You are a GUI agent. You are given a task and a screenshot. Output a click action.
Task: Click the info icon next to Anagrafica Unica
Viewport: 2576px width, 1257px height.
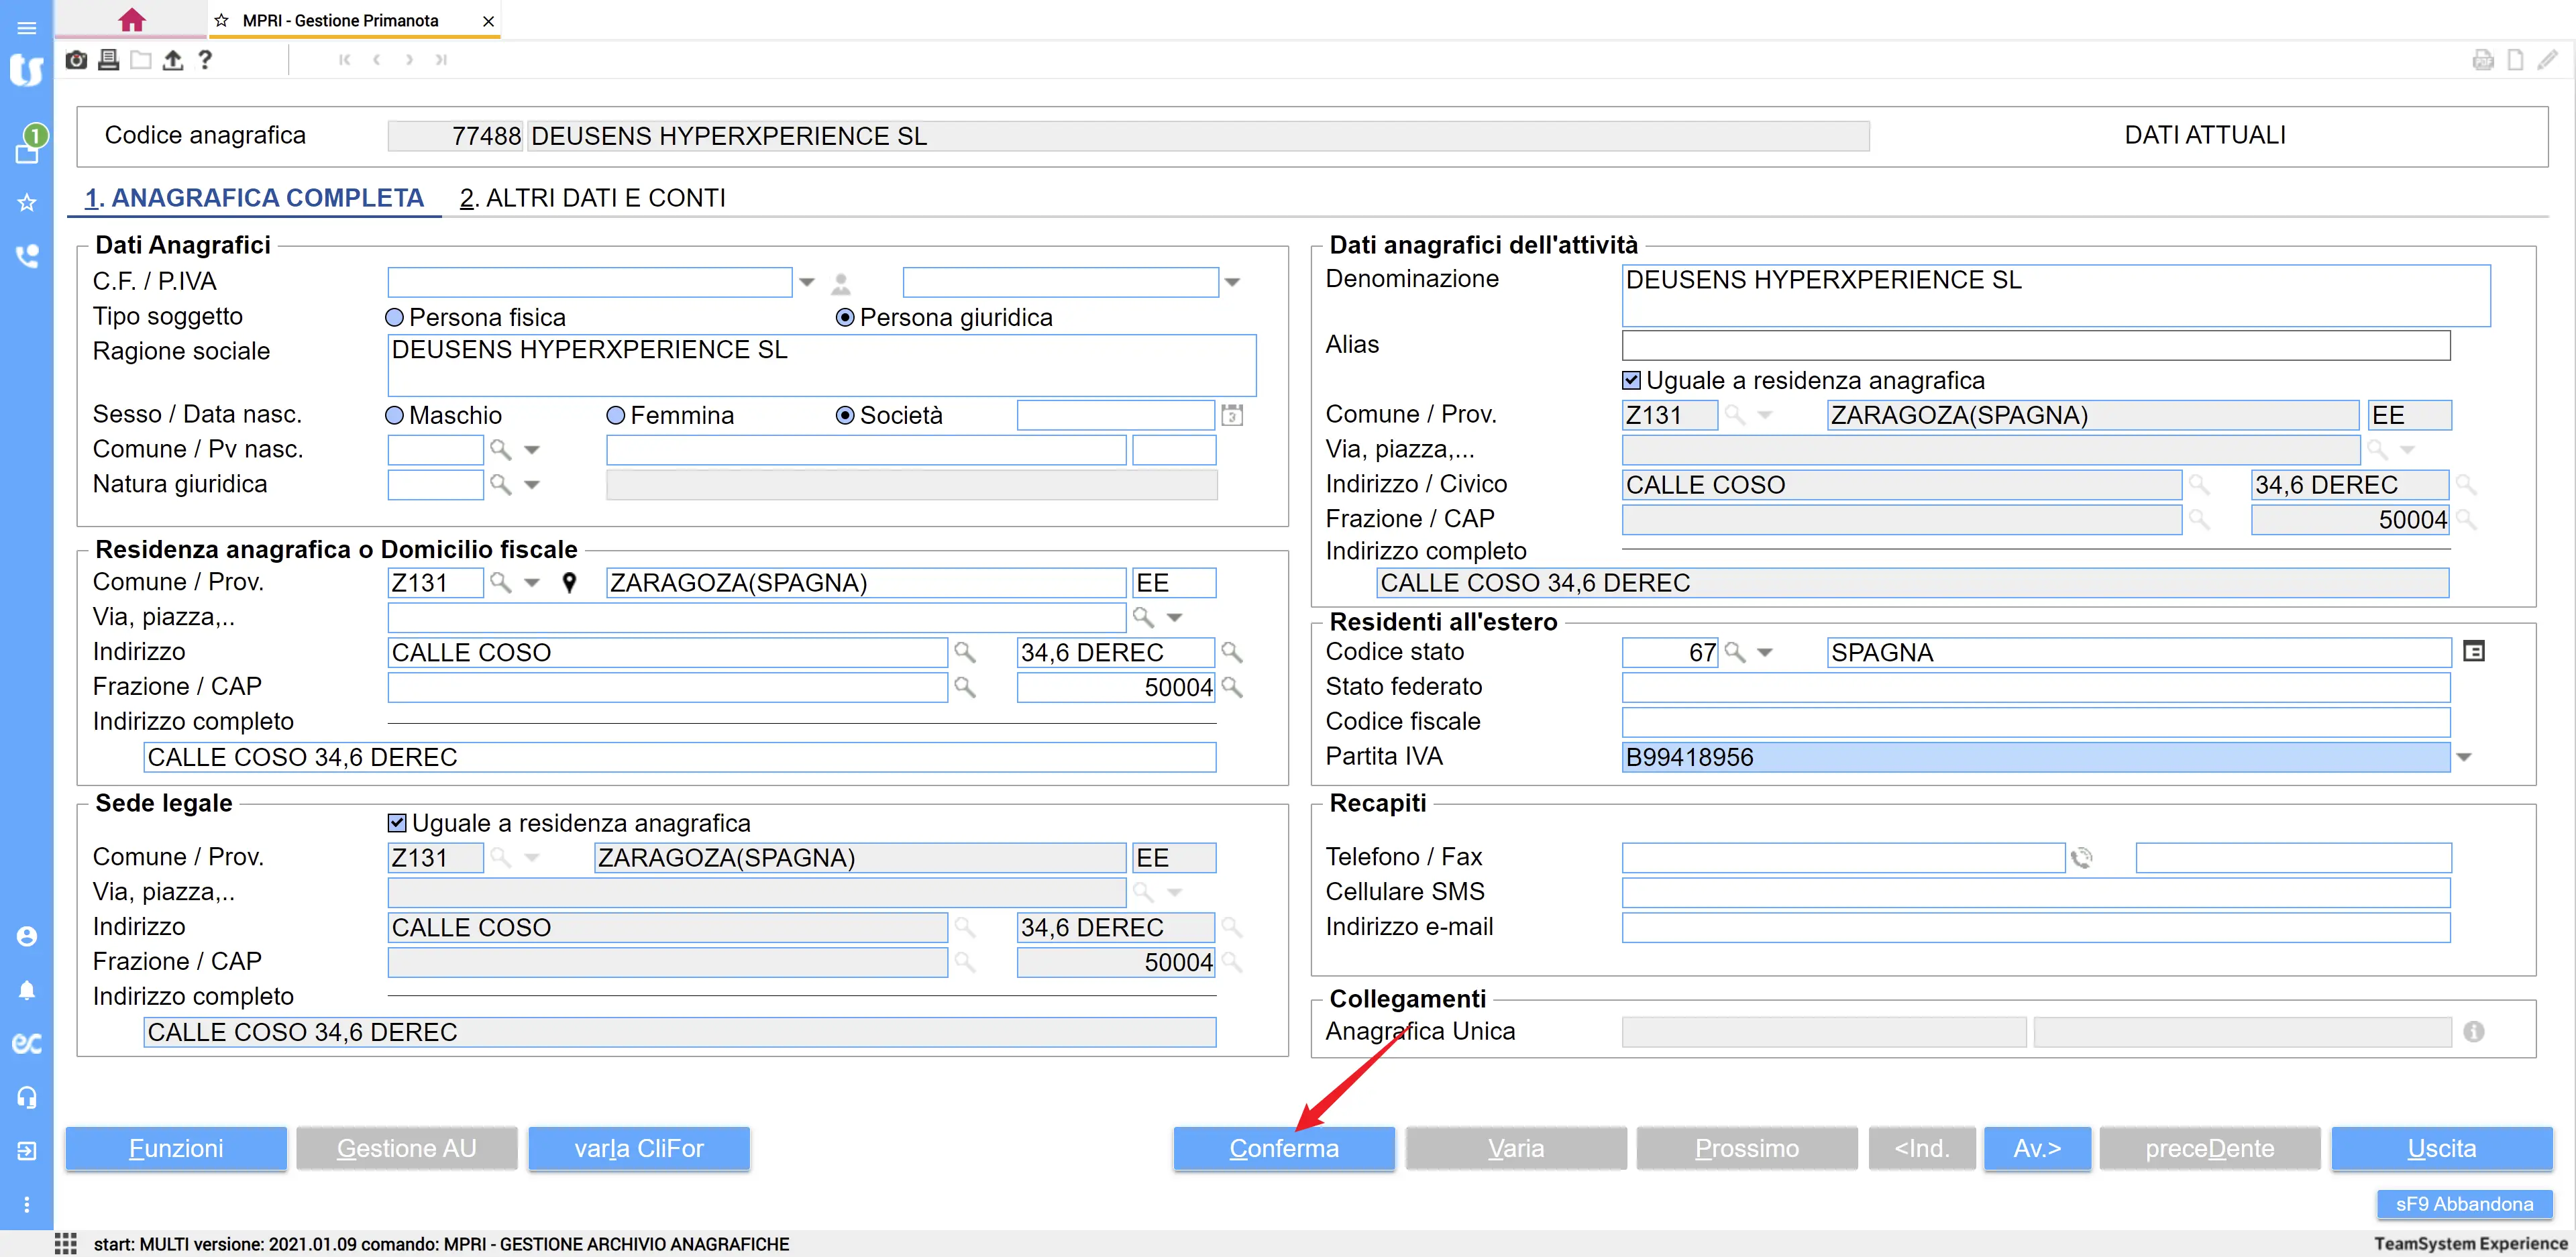pos(2473,1031)
